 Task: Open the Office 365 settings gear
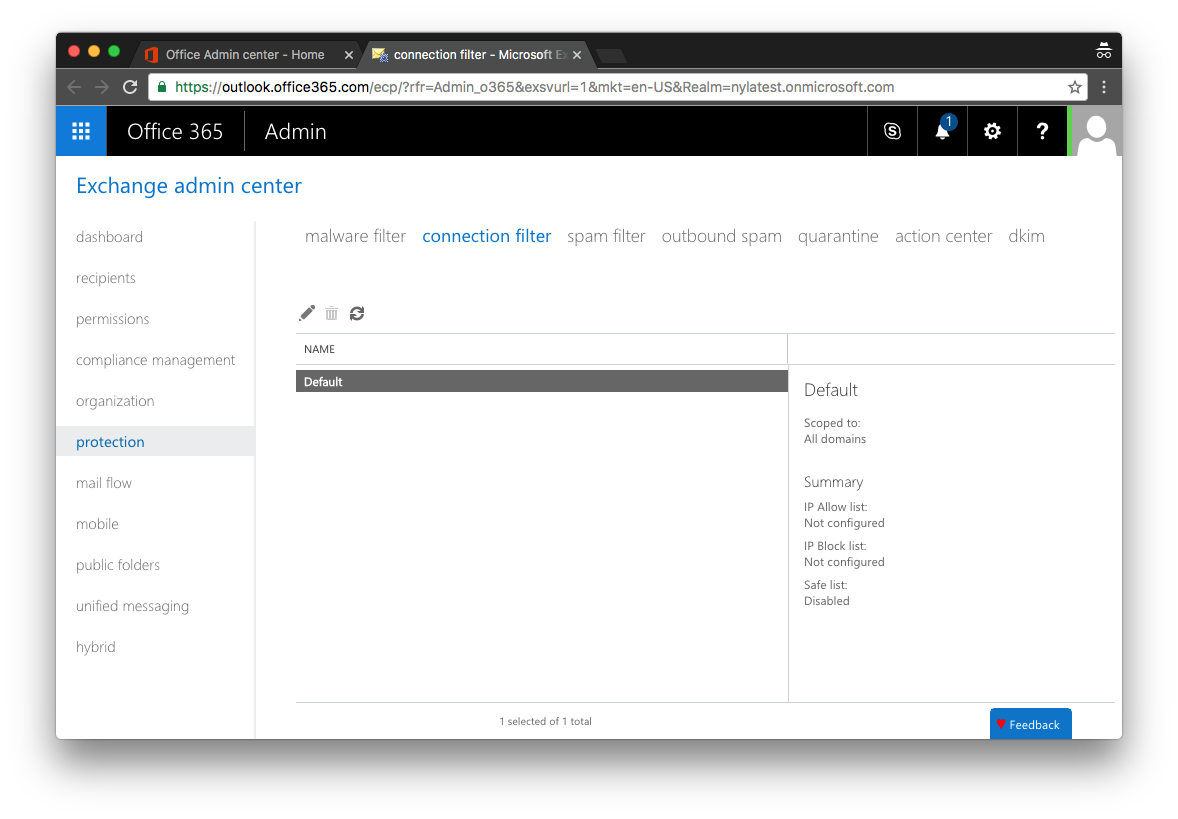991,131
